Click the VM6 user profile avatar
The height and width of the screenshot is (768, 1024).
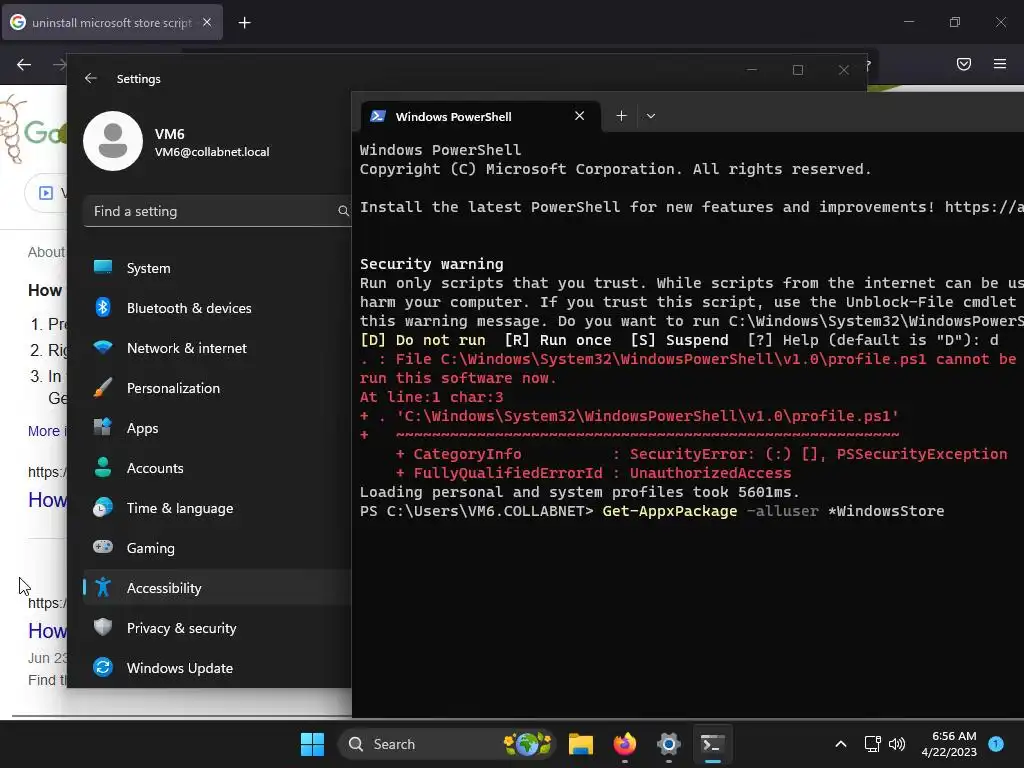113,141
